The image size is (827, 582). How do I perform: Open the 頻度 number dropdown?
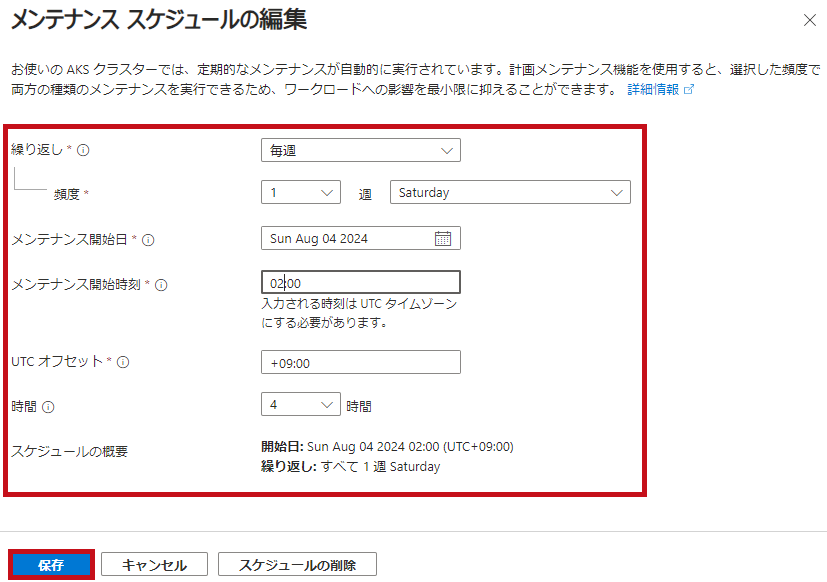300,192
